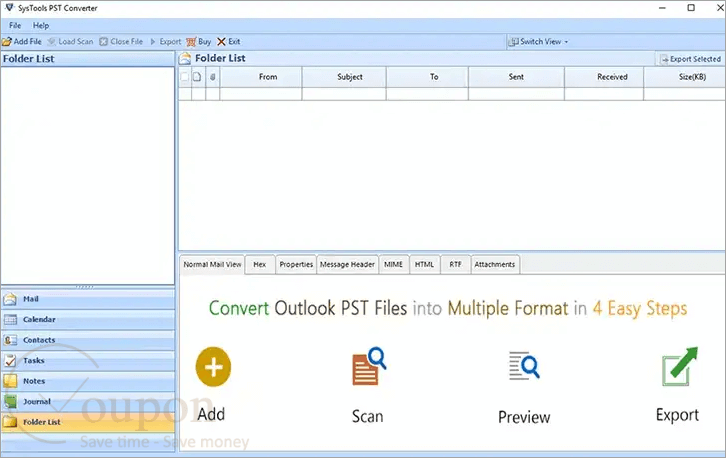Switch to the HTML tab
726x458 pixels.
click(425, 264)
